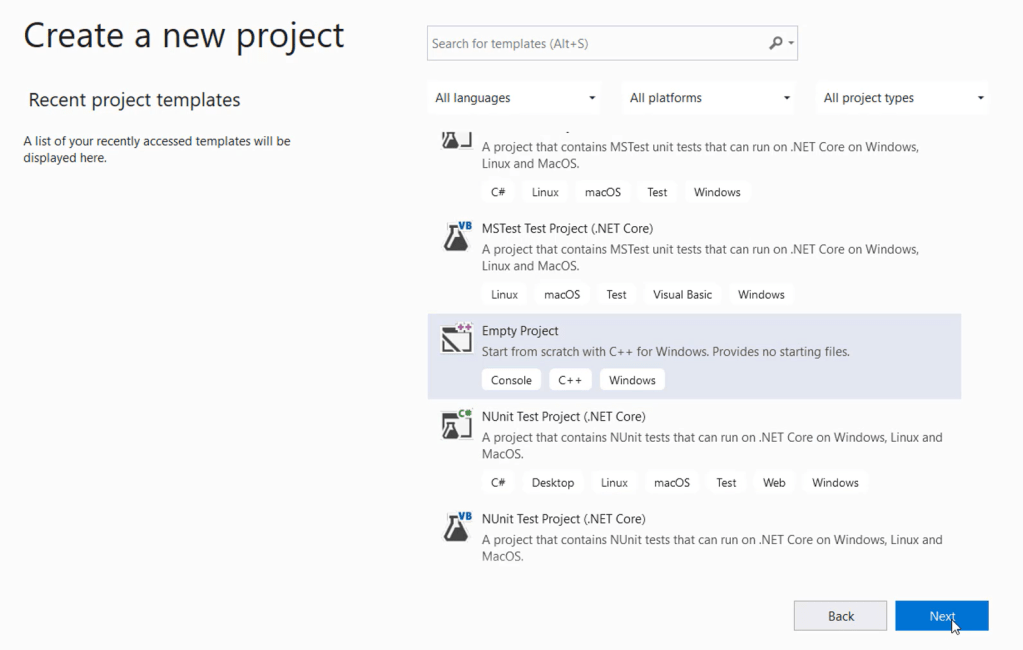This screenshot has width=1023, height=650.
Task: Click the Windows tag on NUnit C# project
Action: (x=835, y=482)
